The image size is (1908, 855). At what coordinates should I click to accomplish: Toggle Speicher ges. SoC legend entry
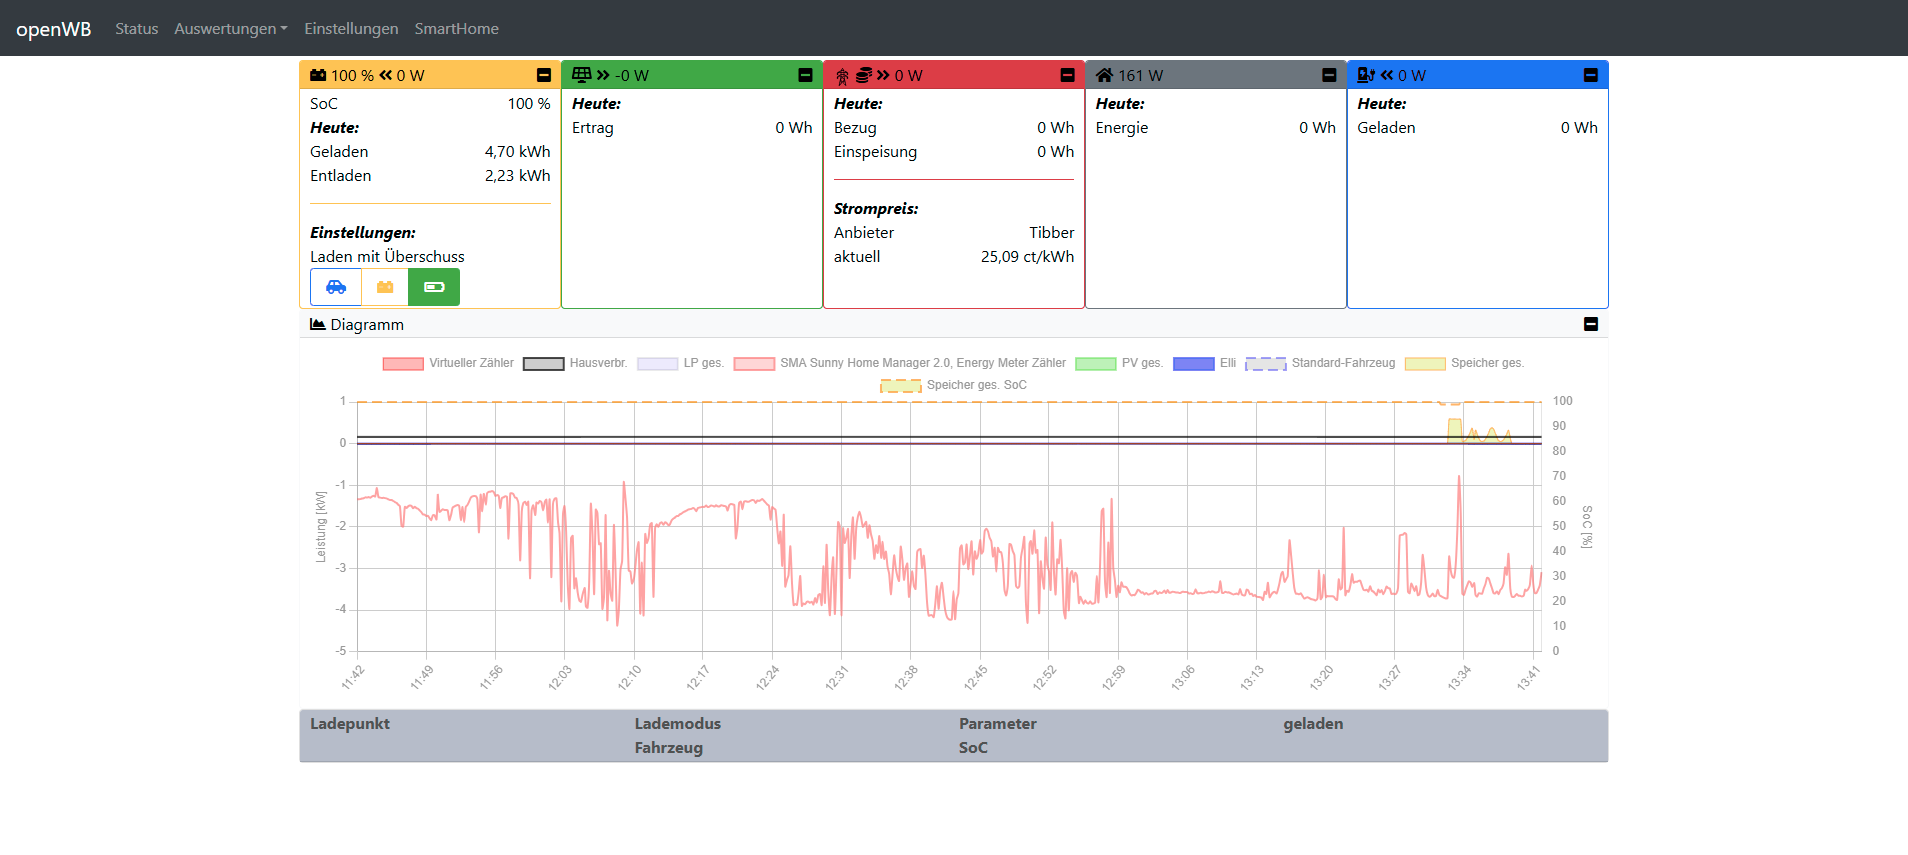tap(953, 385)
